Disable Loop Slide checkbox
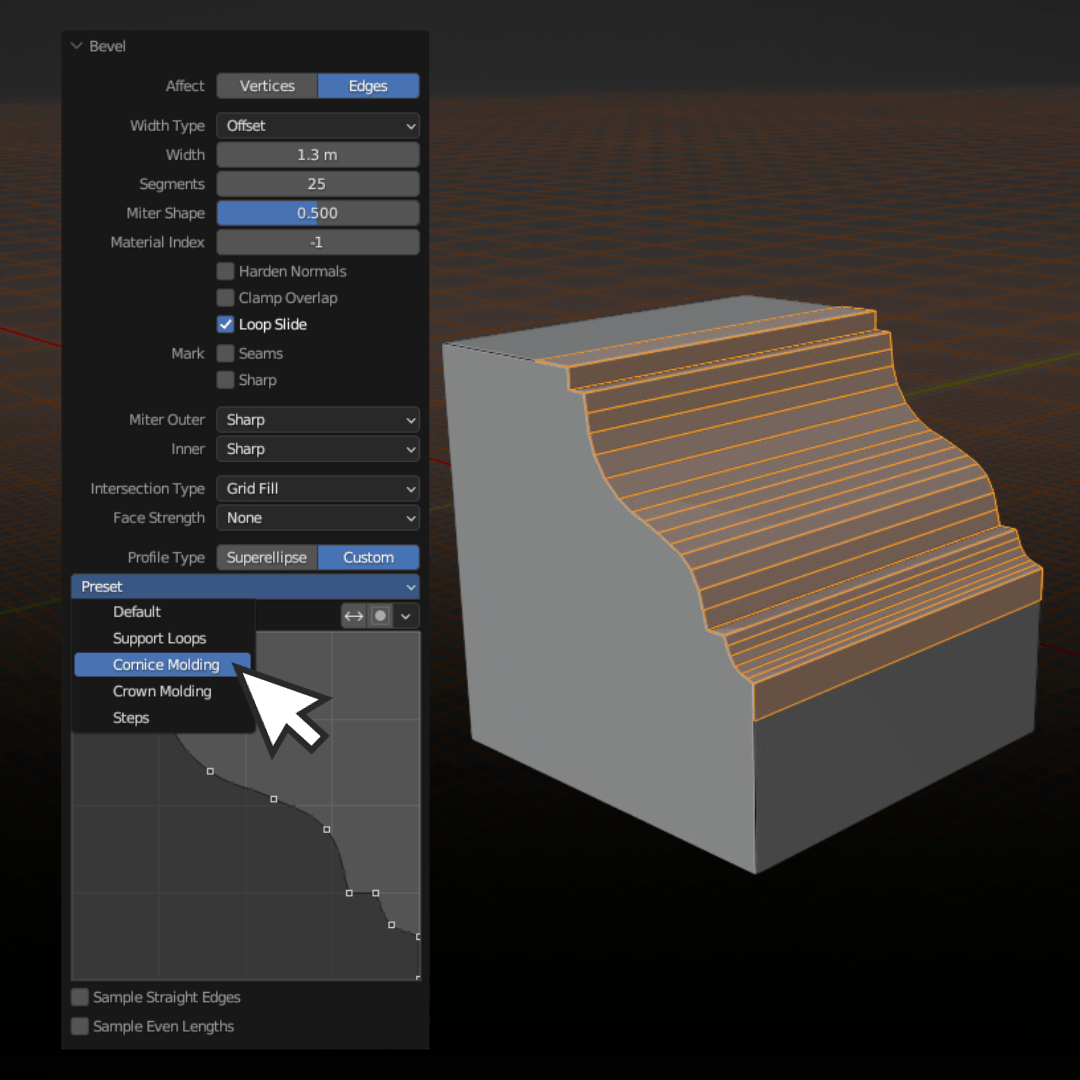Screen dimensions: 1080x1080 click(225, 324)
